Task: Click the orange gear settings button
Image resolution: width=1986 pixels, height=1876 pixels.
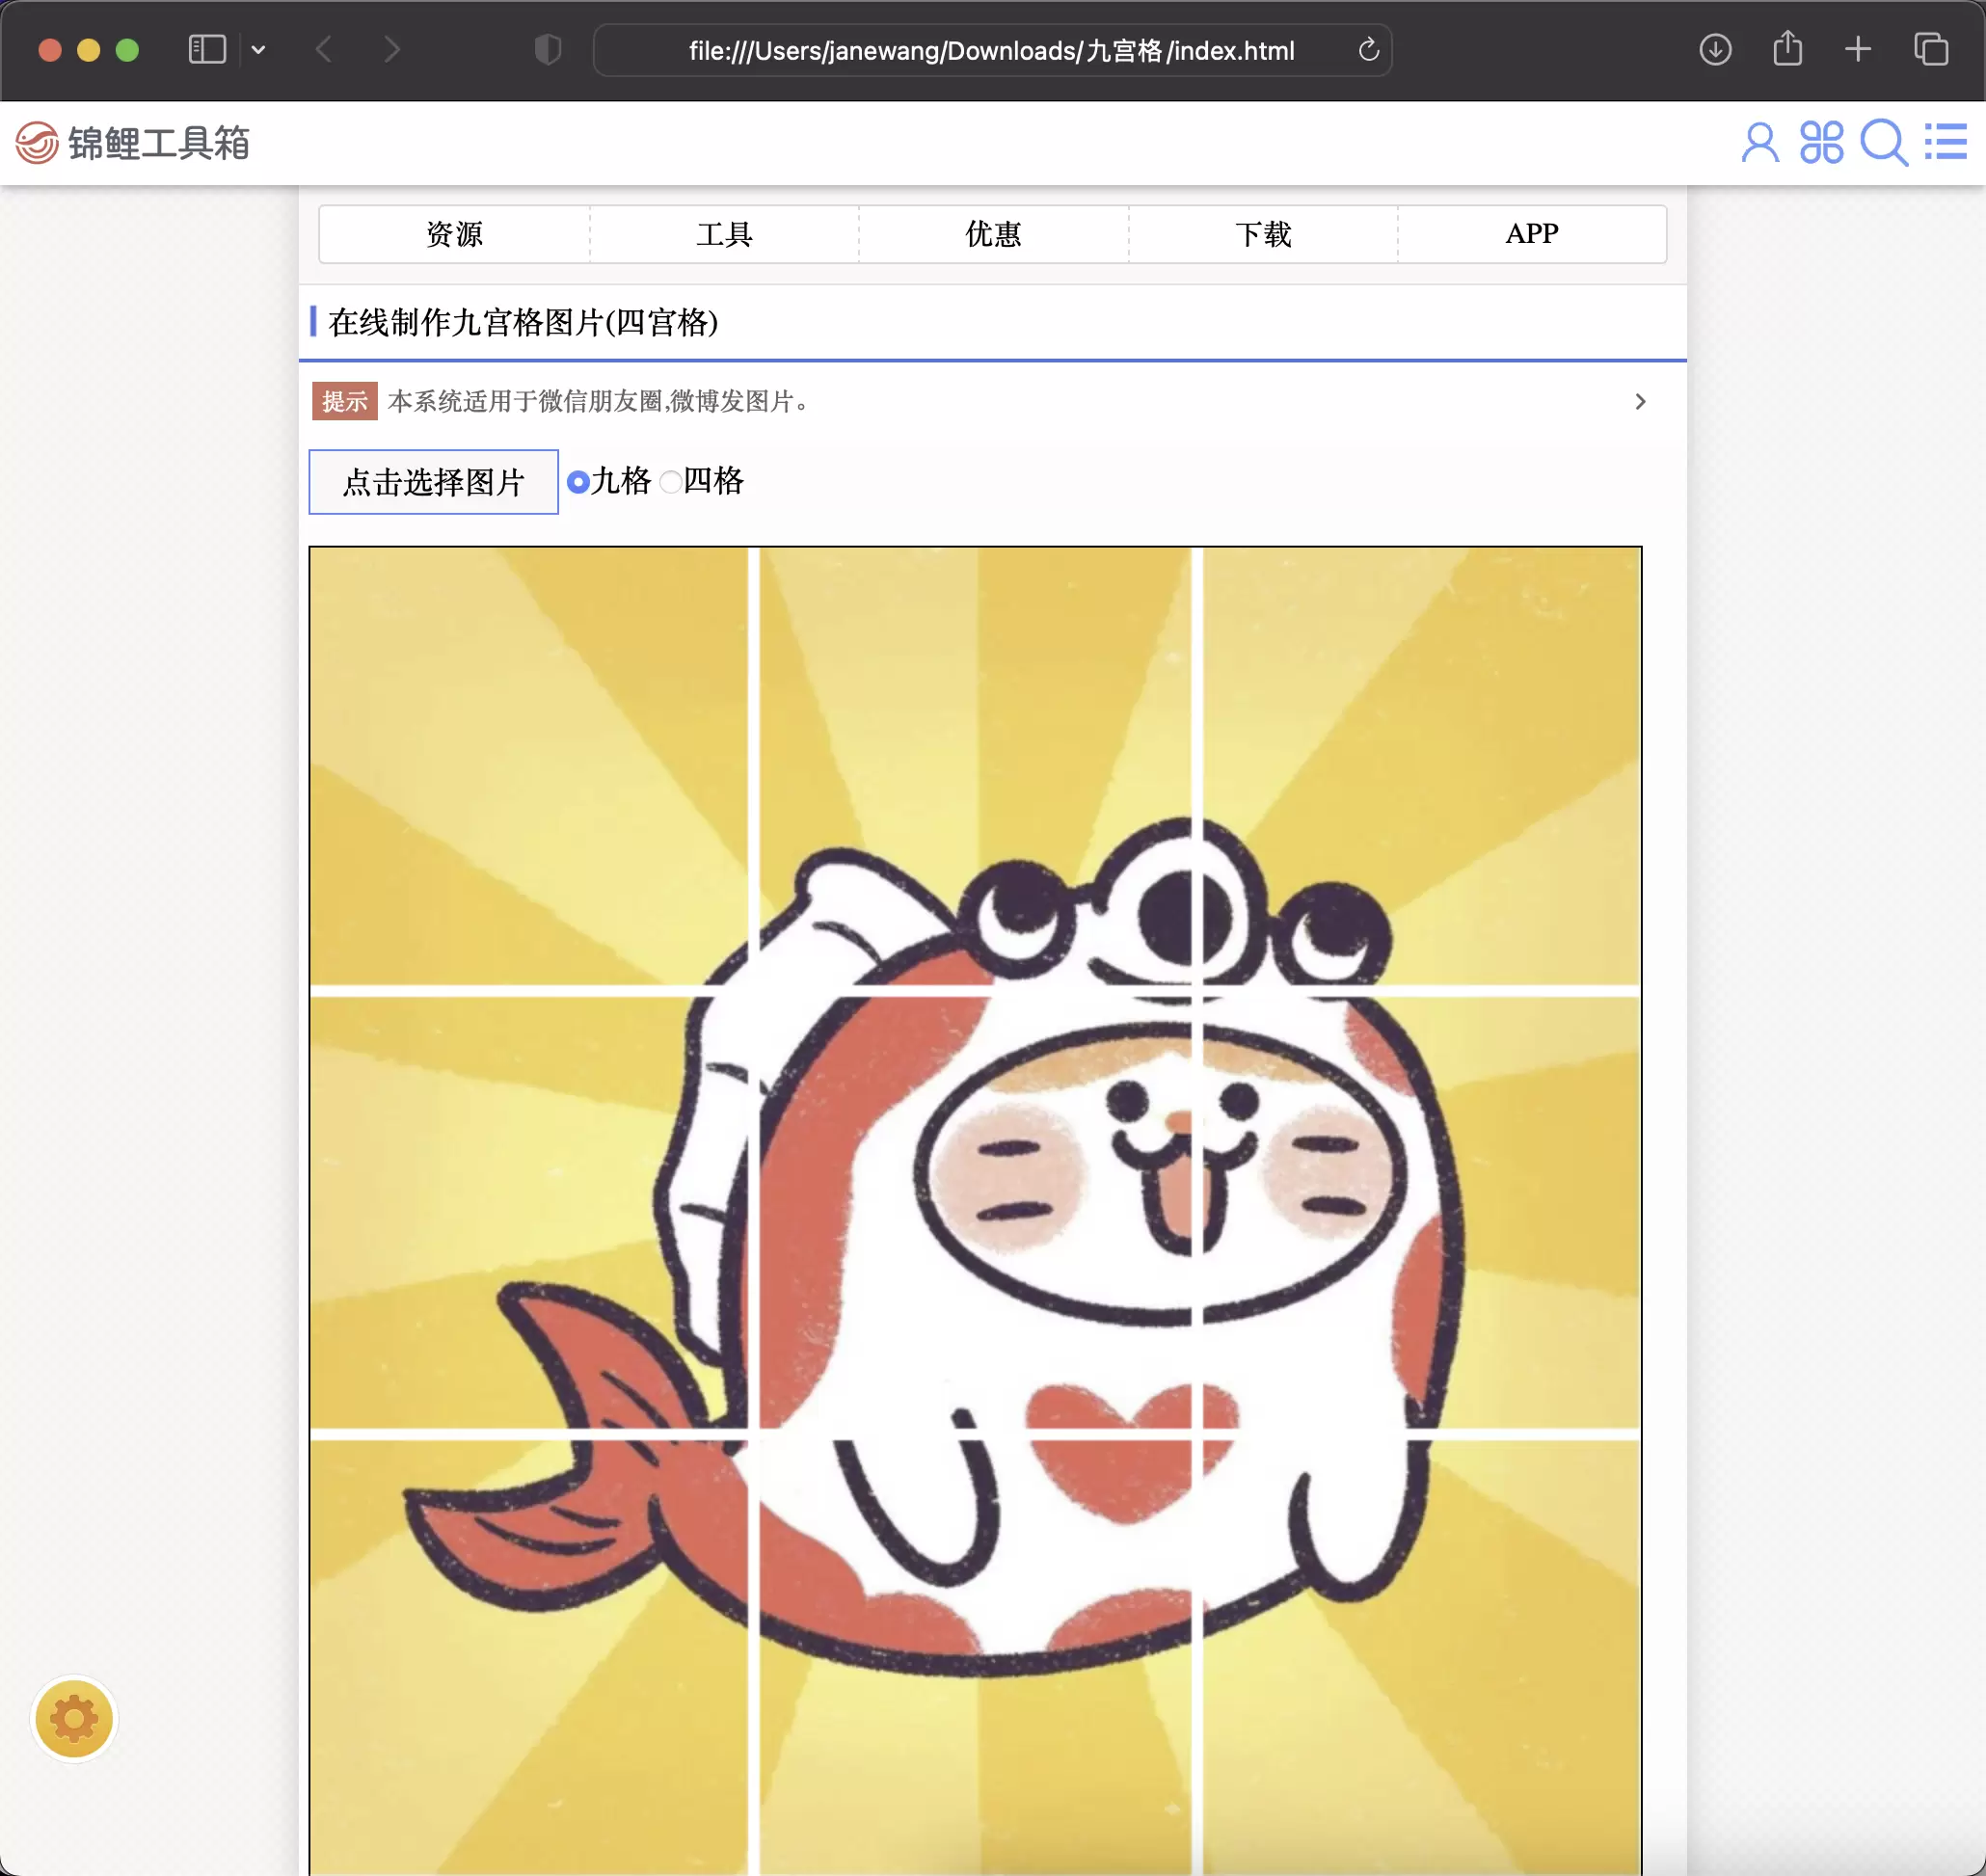Action: click(74, 1719)
